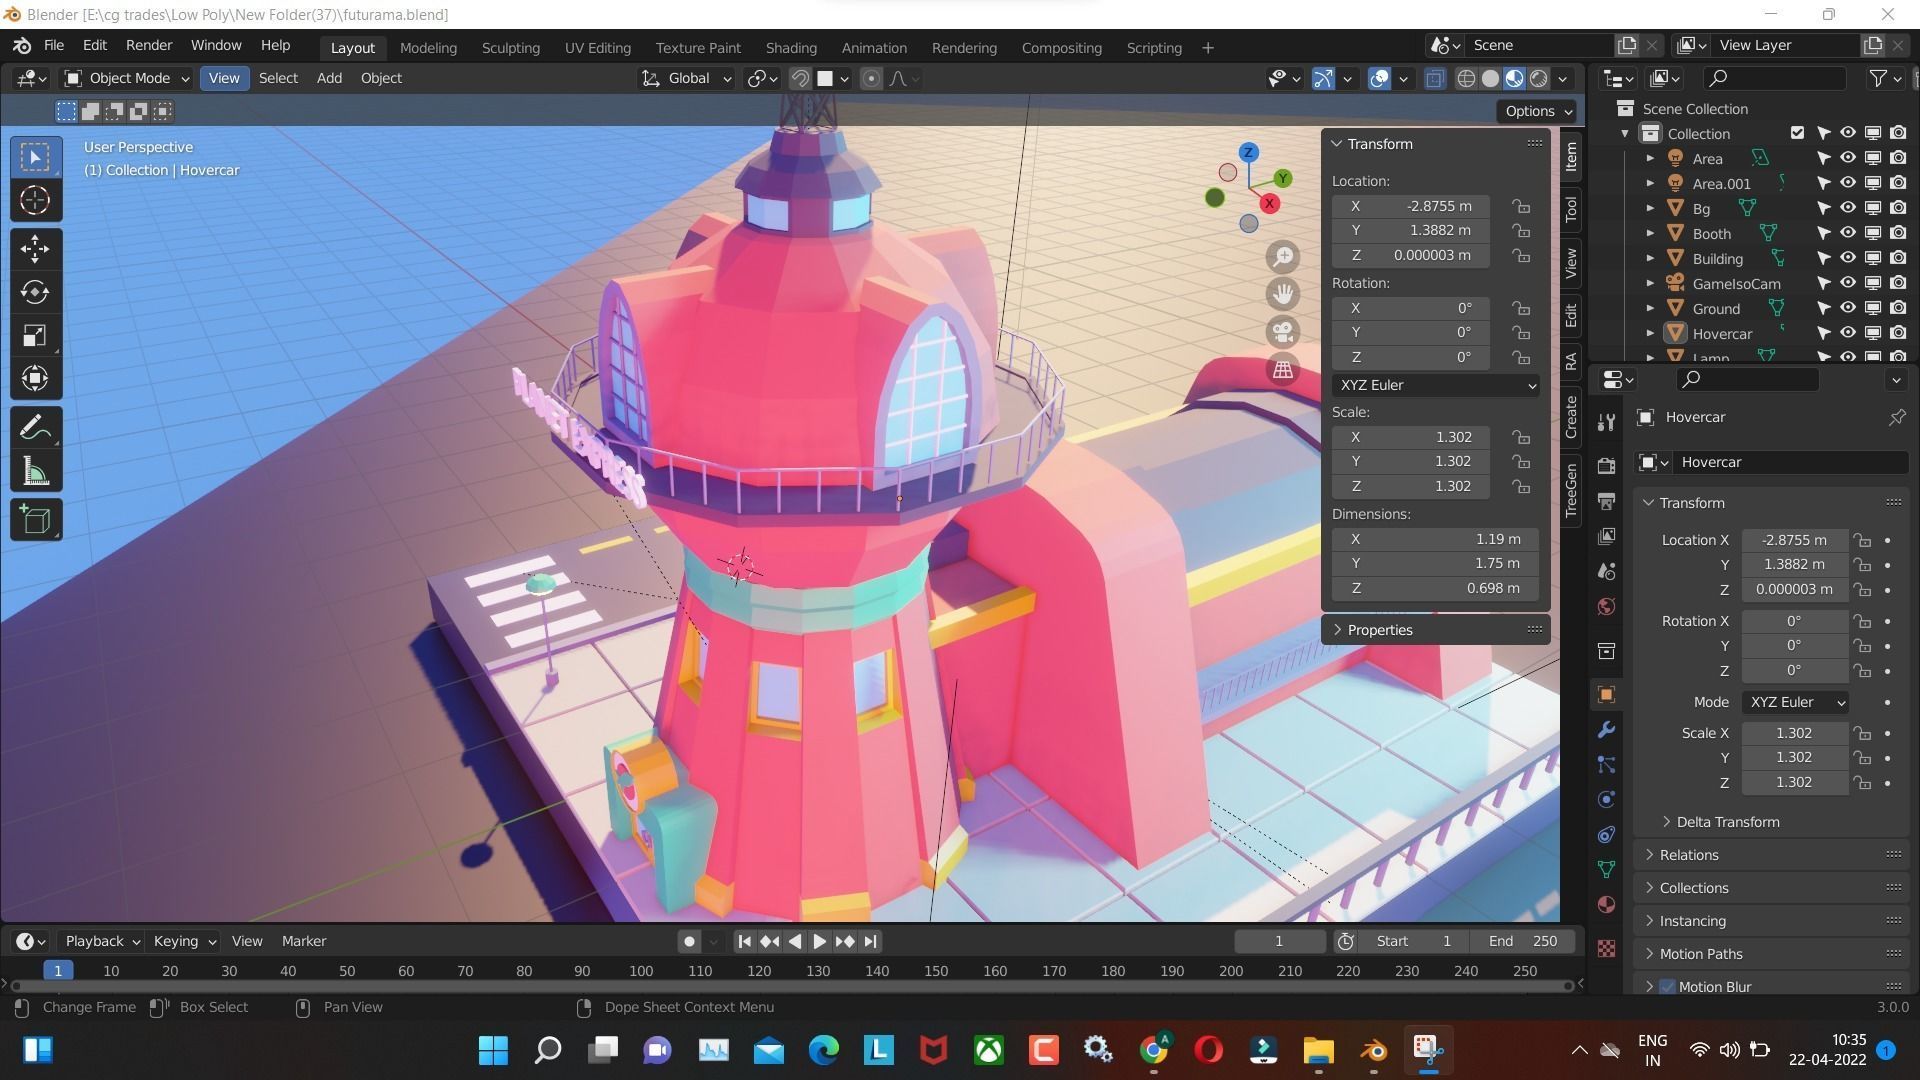Switch to the Shading workspace tab

(791, 47)
